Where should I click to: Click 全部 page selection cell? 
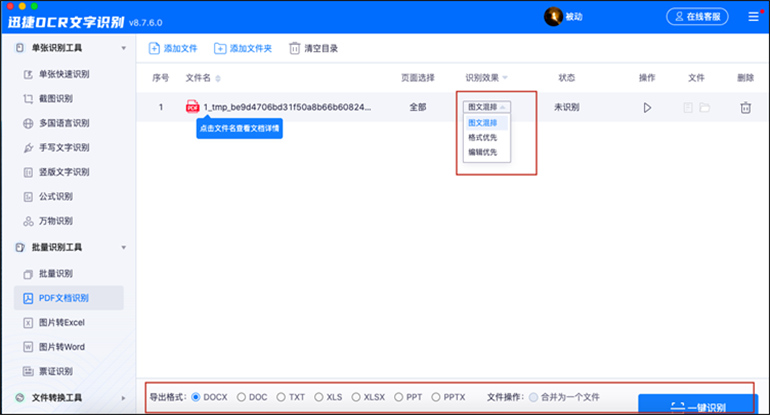click(x=418, y=107)
